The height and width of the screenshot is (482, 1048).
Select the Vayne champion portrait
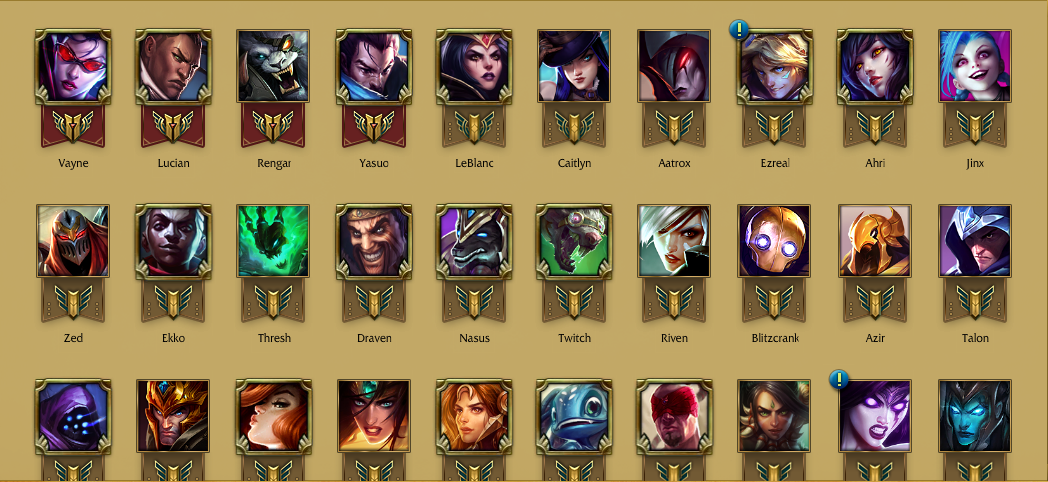tap(73, 66)
